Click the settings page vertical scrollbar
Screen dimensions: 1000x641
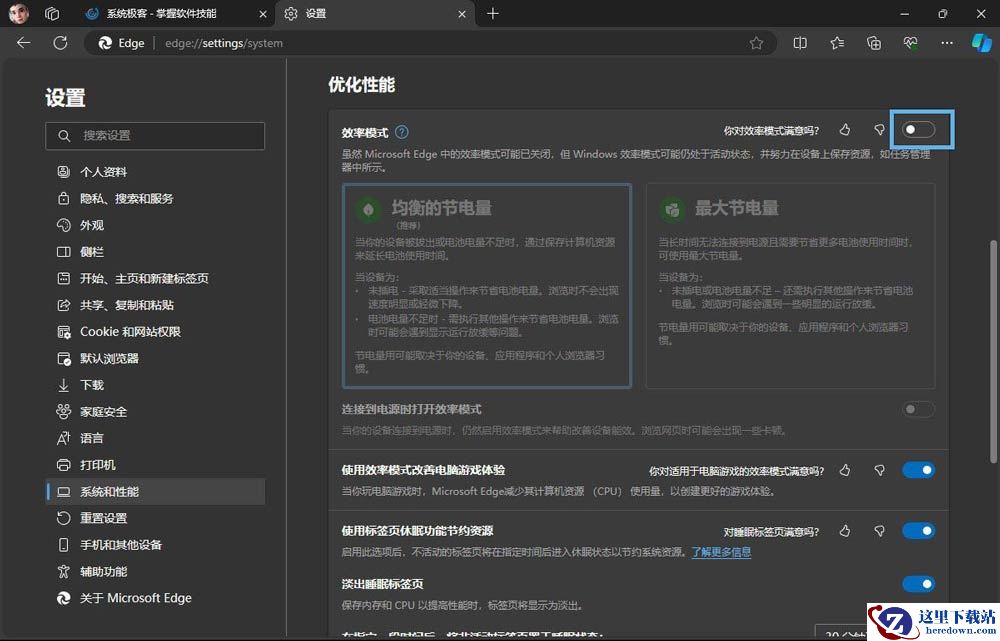pos(993,351)
